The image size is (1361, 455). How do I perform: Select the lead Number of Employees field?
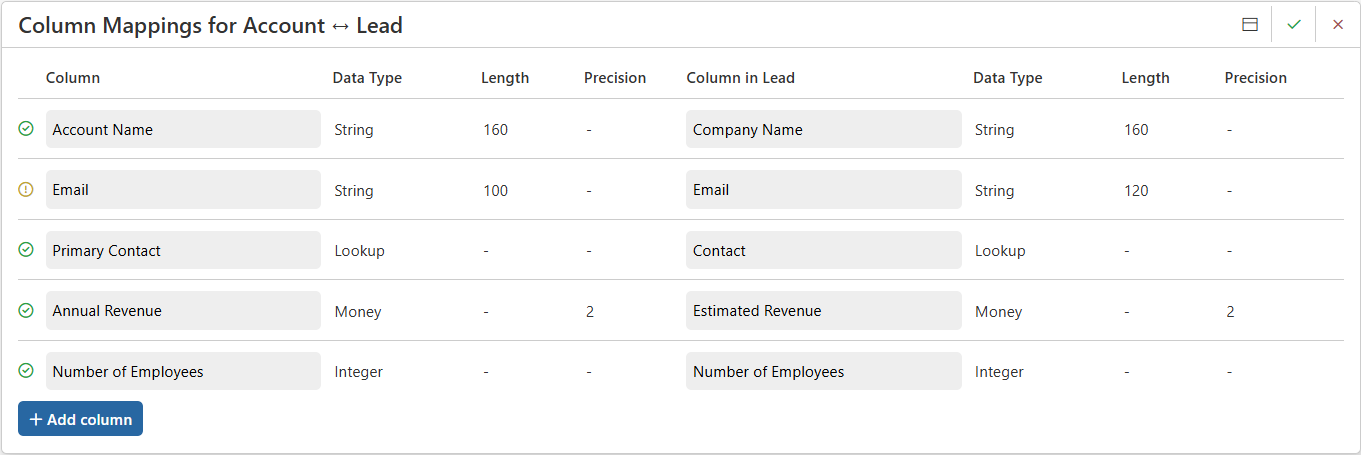823,371
